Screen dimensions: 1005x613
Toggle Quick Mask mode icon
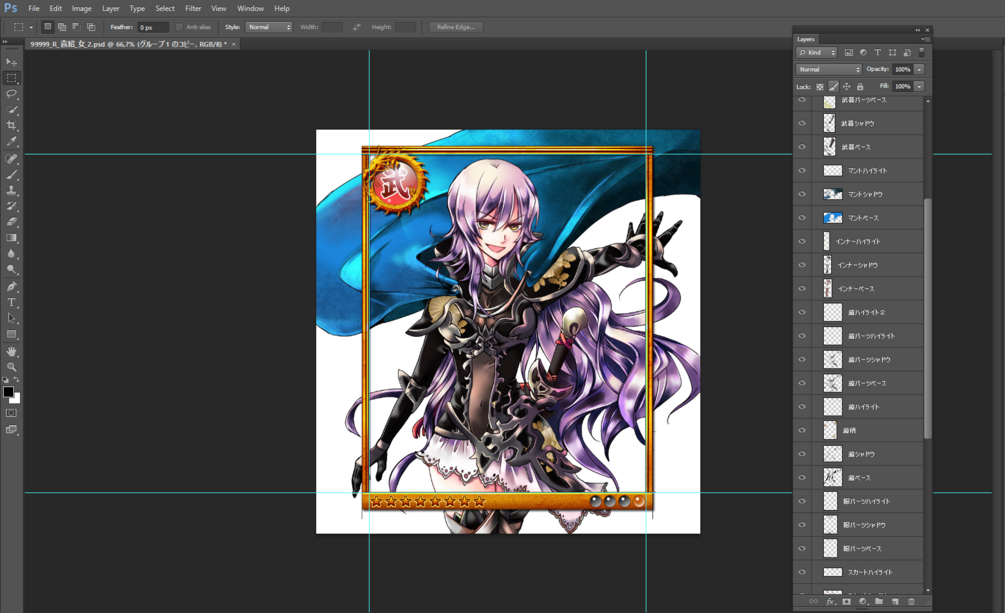coord(12,413)
